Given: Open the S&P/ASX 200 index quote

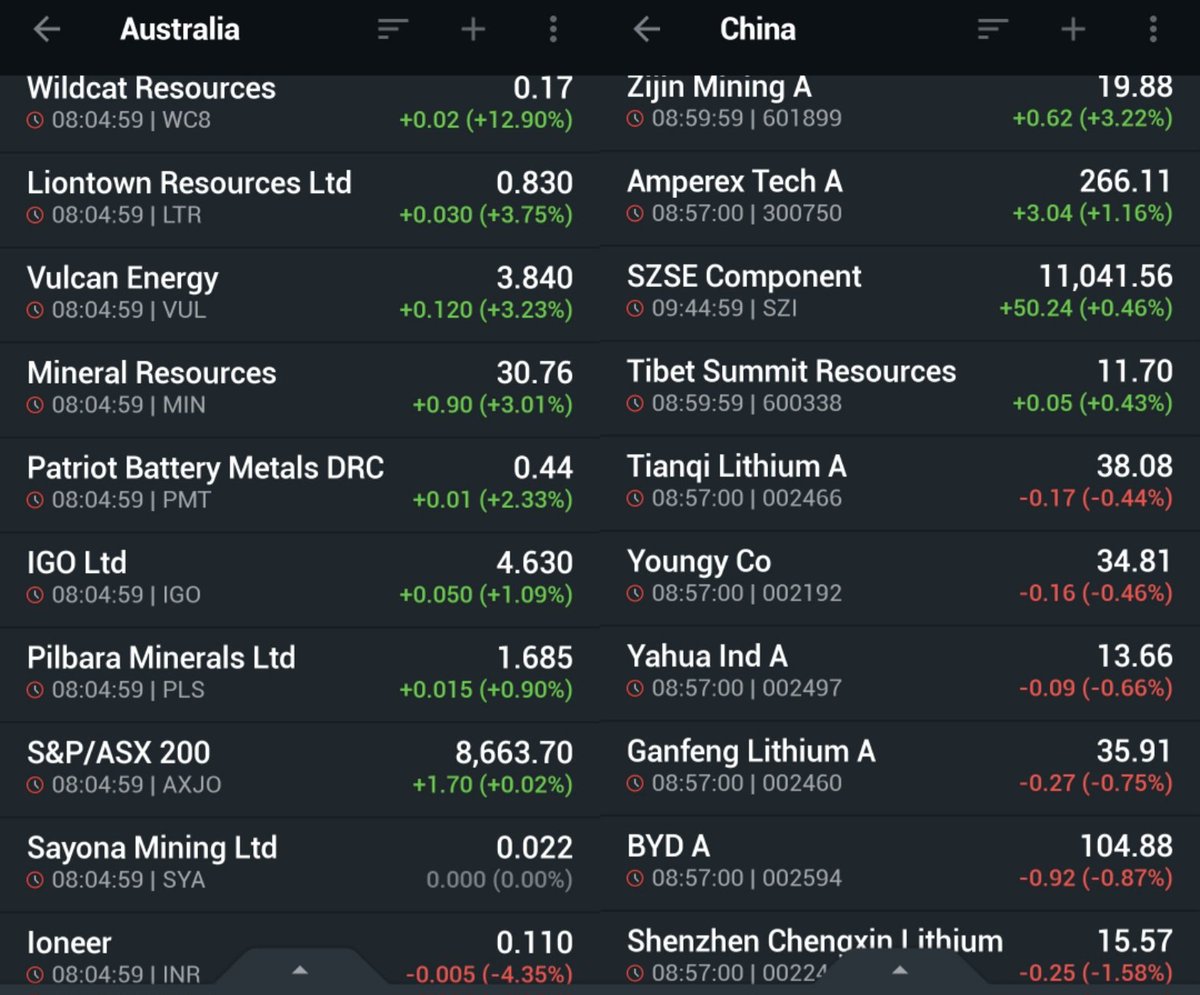Looking at the screenshot, I should [x=290, y=767].
